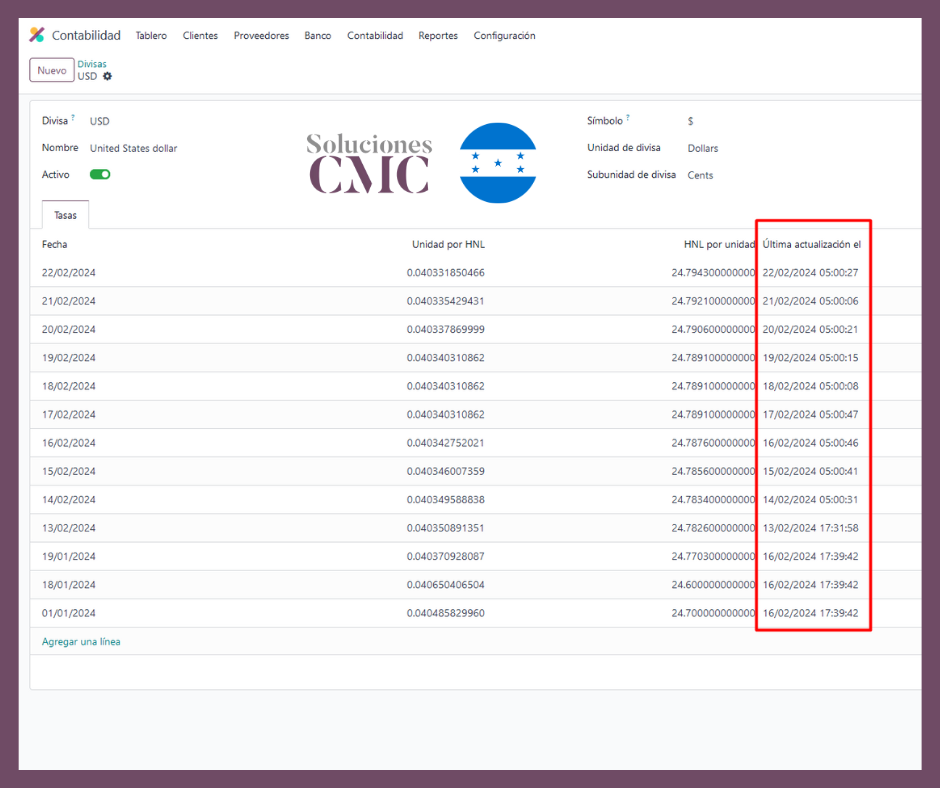Image resolution: width=940 pixels, height=788 pixels.
Task: Click the Fecha column header
Action: (54, 244)
